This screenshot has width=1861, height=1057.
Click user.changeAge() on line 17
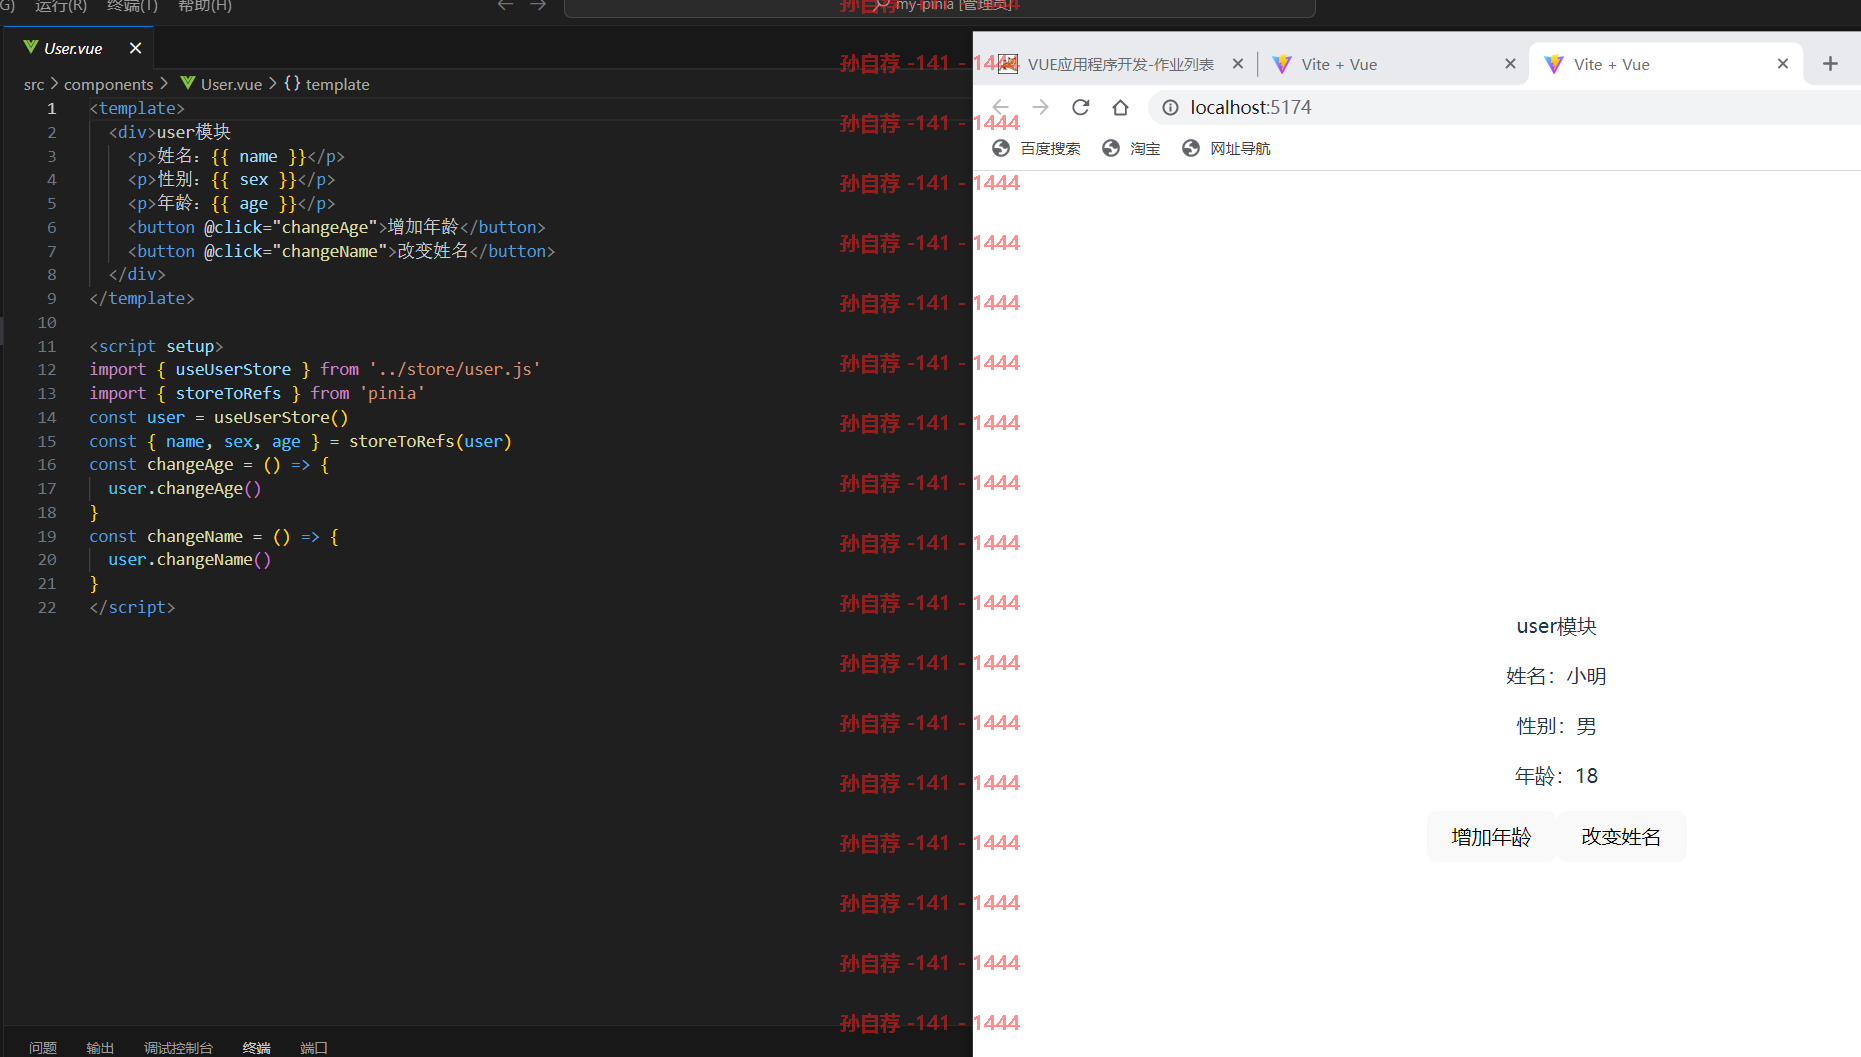click(185, 488)
